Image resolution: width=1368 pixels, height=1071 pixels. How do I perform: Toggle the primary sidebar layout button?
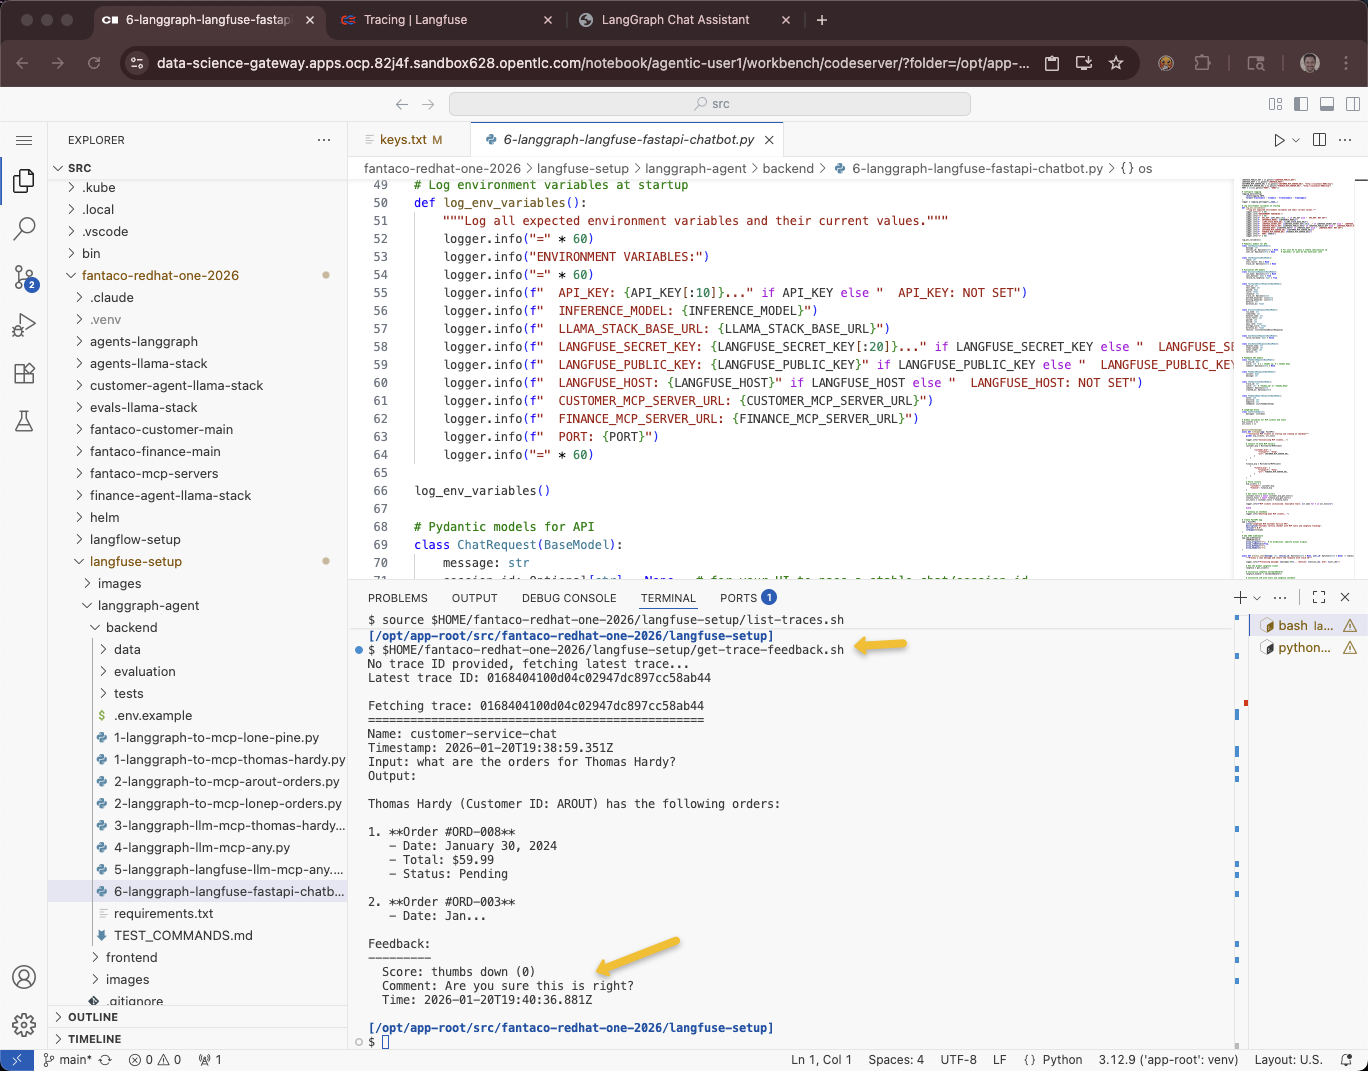(x=1301, y=104)
